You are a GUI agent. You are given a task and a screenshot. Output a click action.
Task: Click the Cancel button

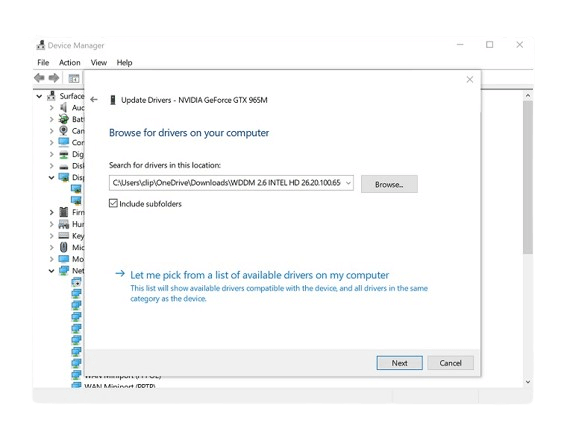(x=450, y=363)
